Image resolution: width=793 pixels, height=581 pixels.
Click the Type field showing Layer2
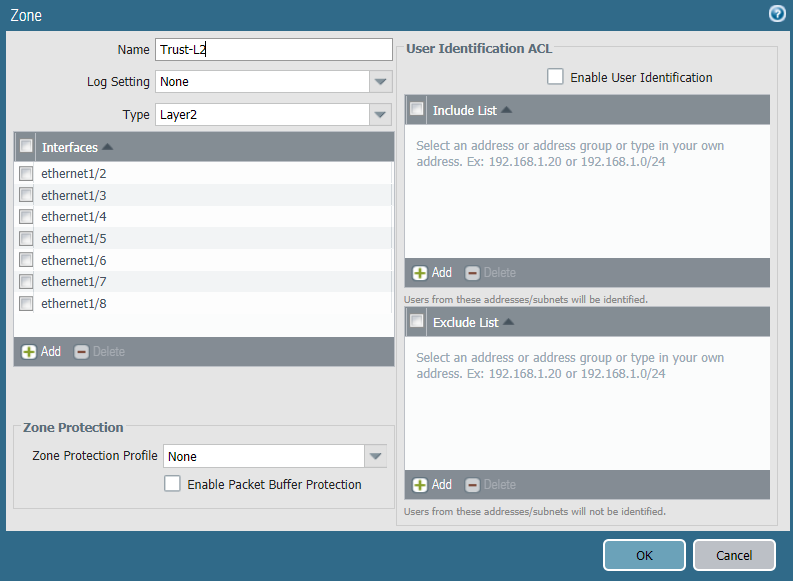[x=262, y=115]
